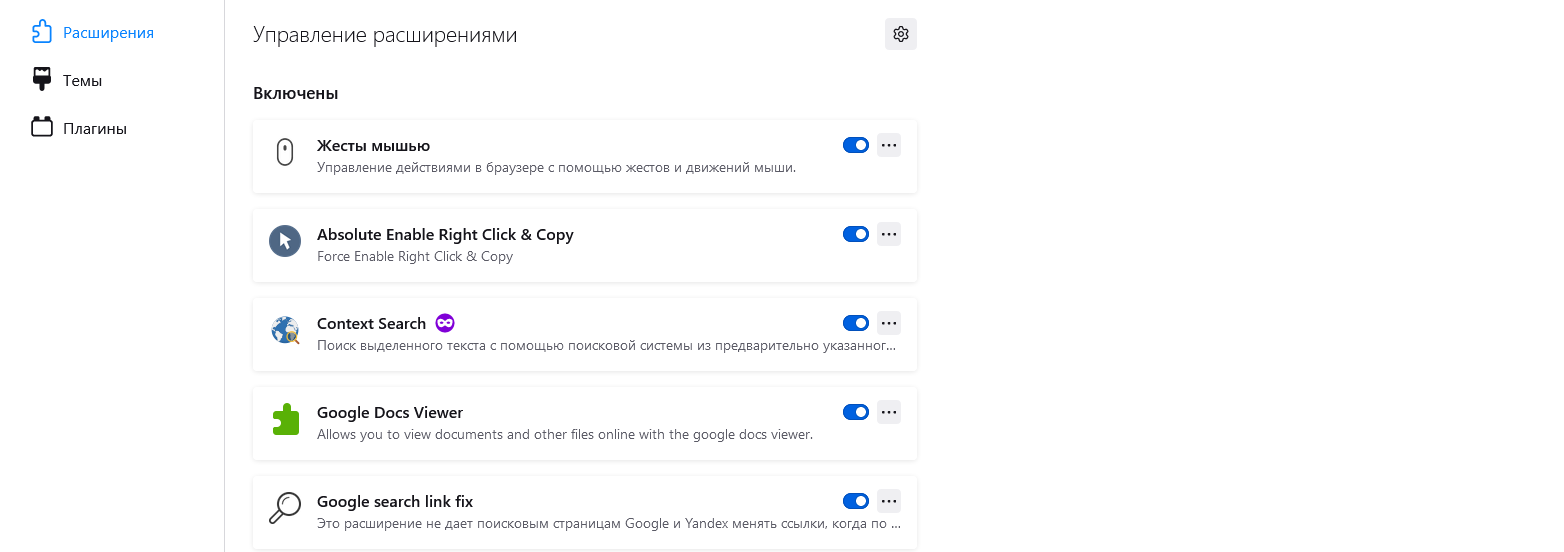The image size is (1564, 552).
Task: Click the purple private-browsing badge near Context Search
Action: coord(445,323)
